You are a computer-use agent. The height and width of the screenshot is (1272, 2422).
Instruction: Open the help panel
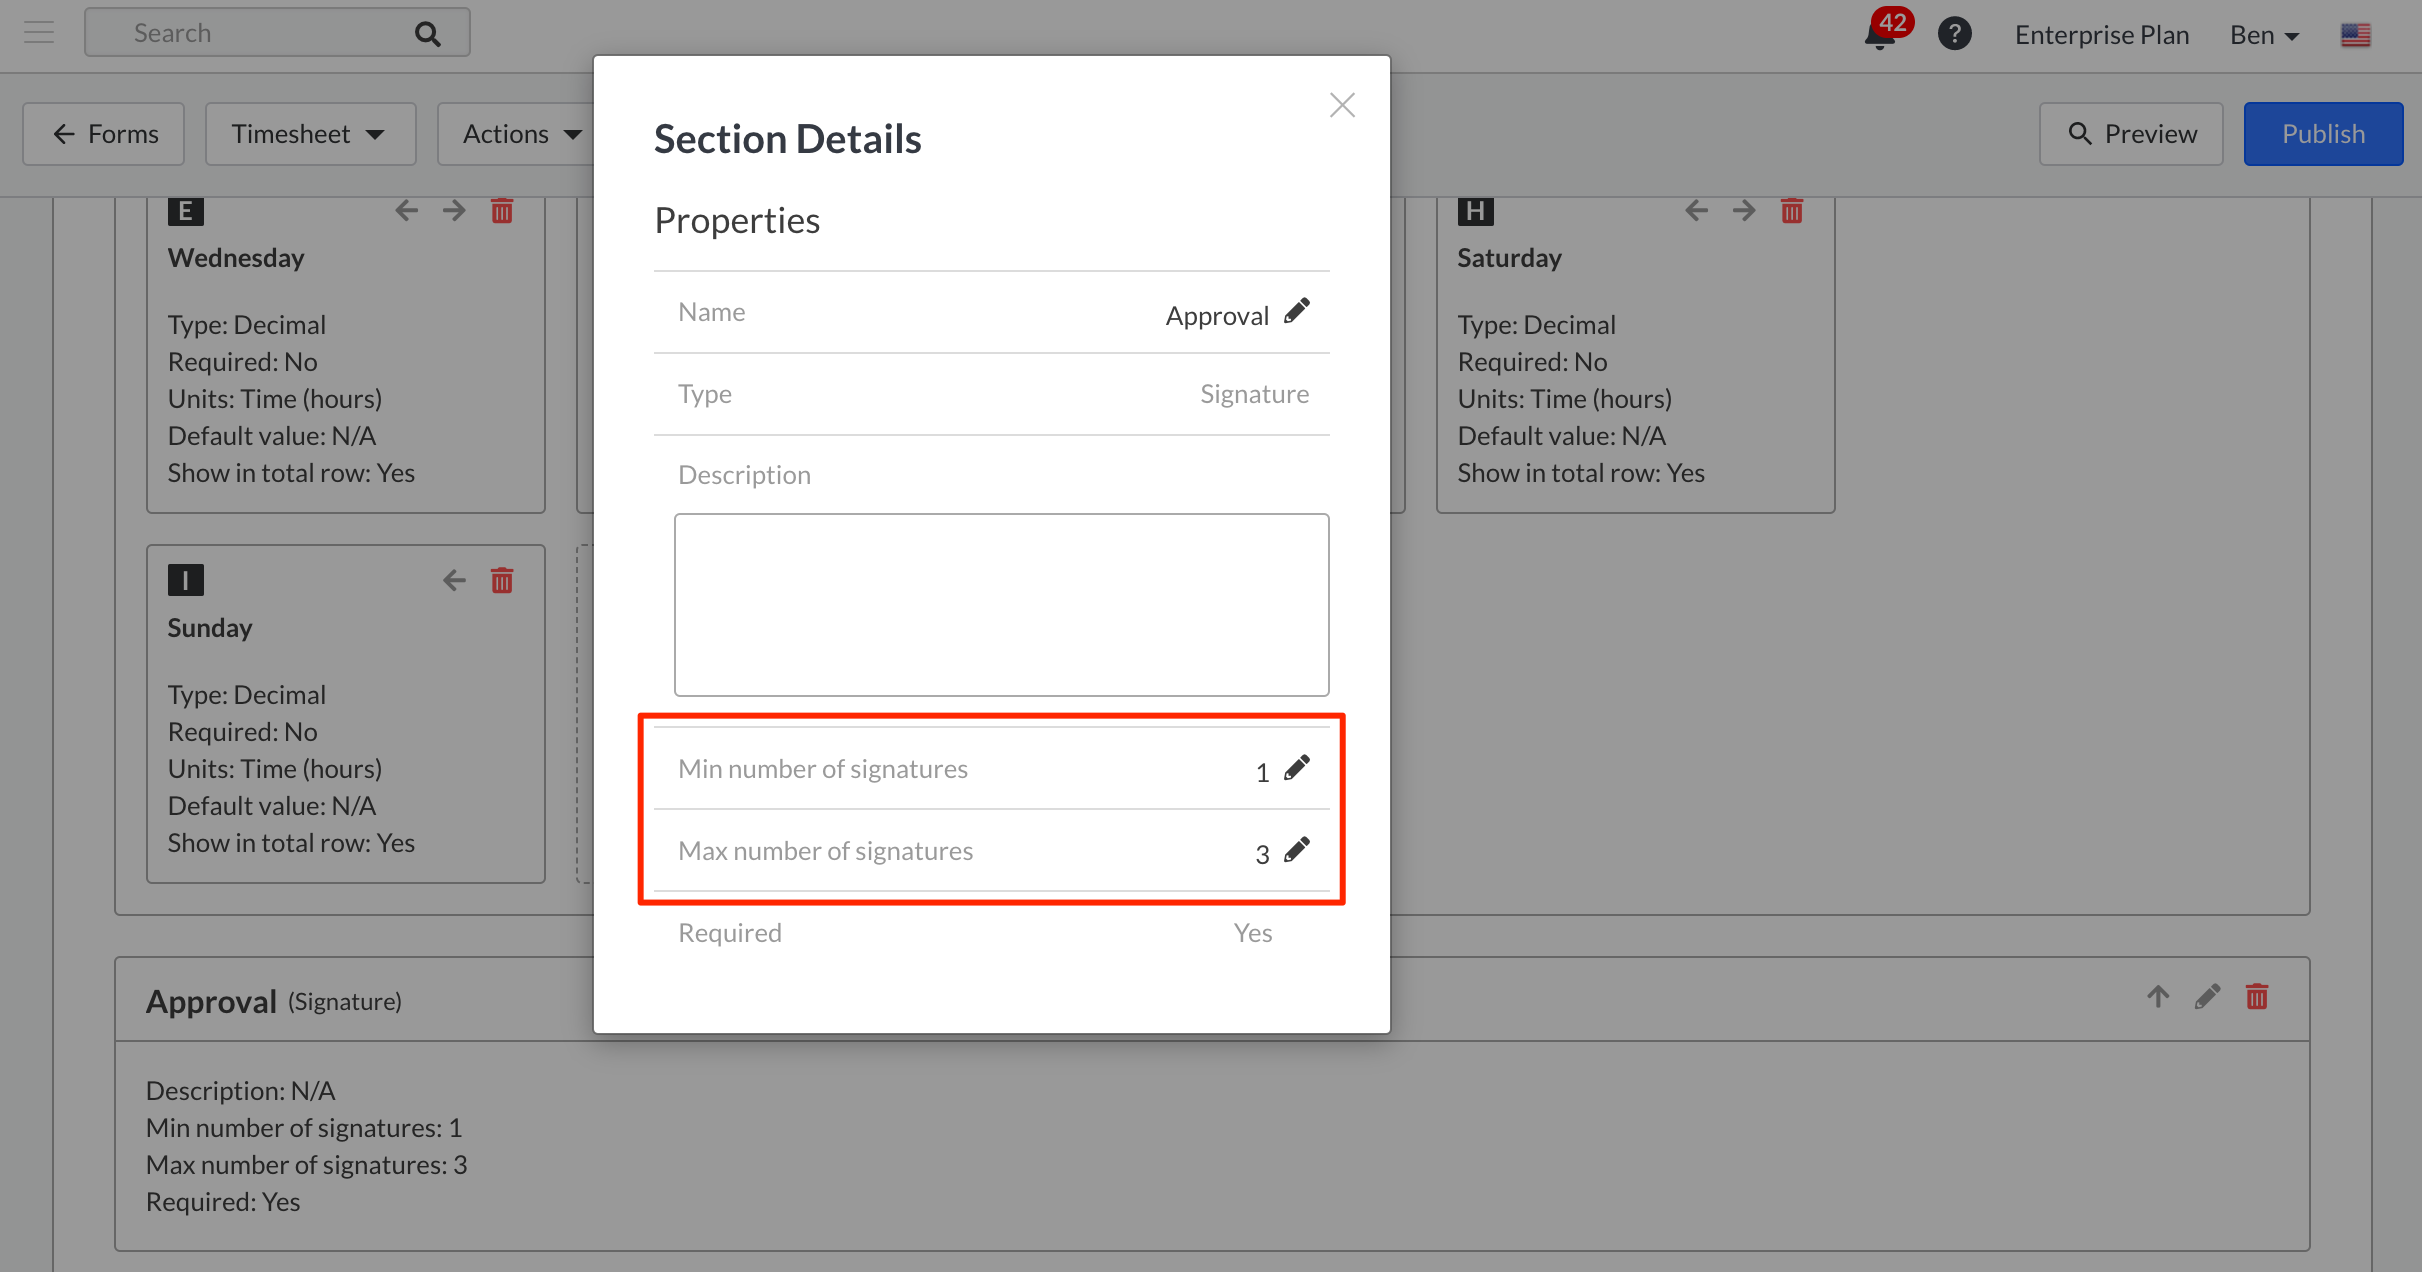1955,33
